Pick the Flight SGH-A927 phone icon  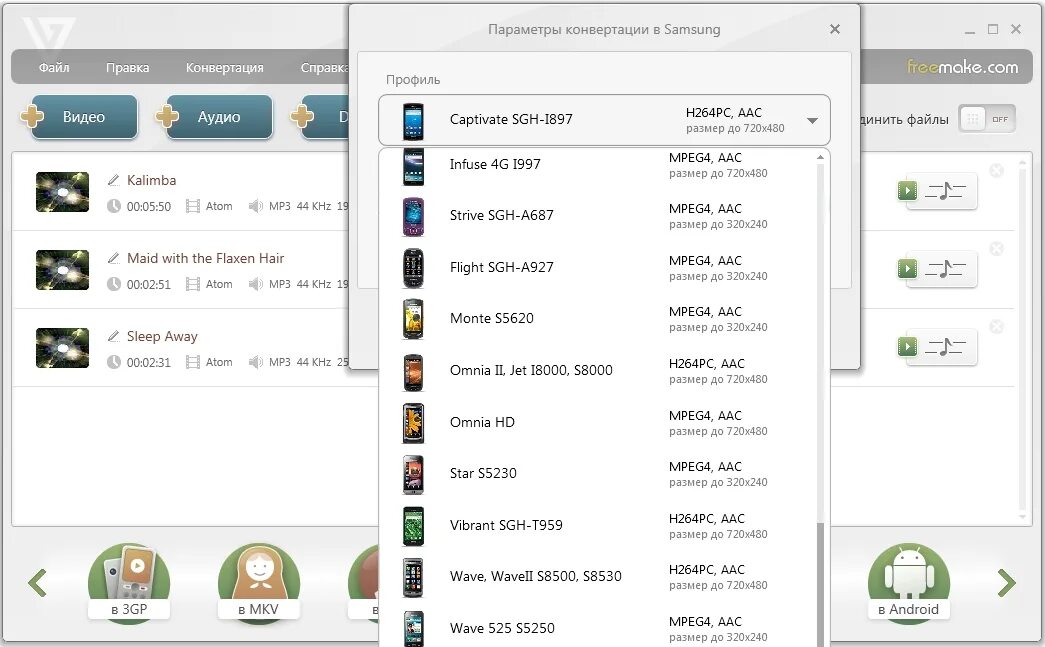[x=413, y=268]
